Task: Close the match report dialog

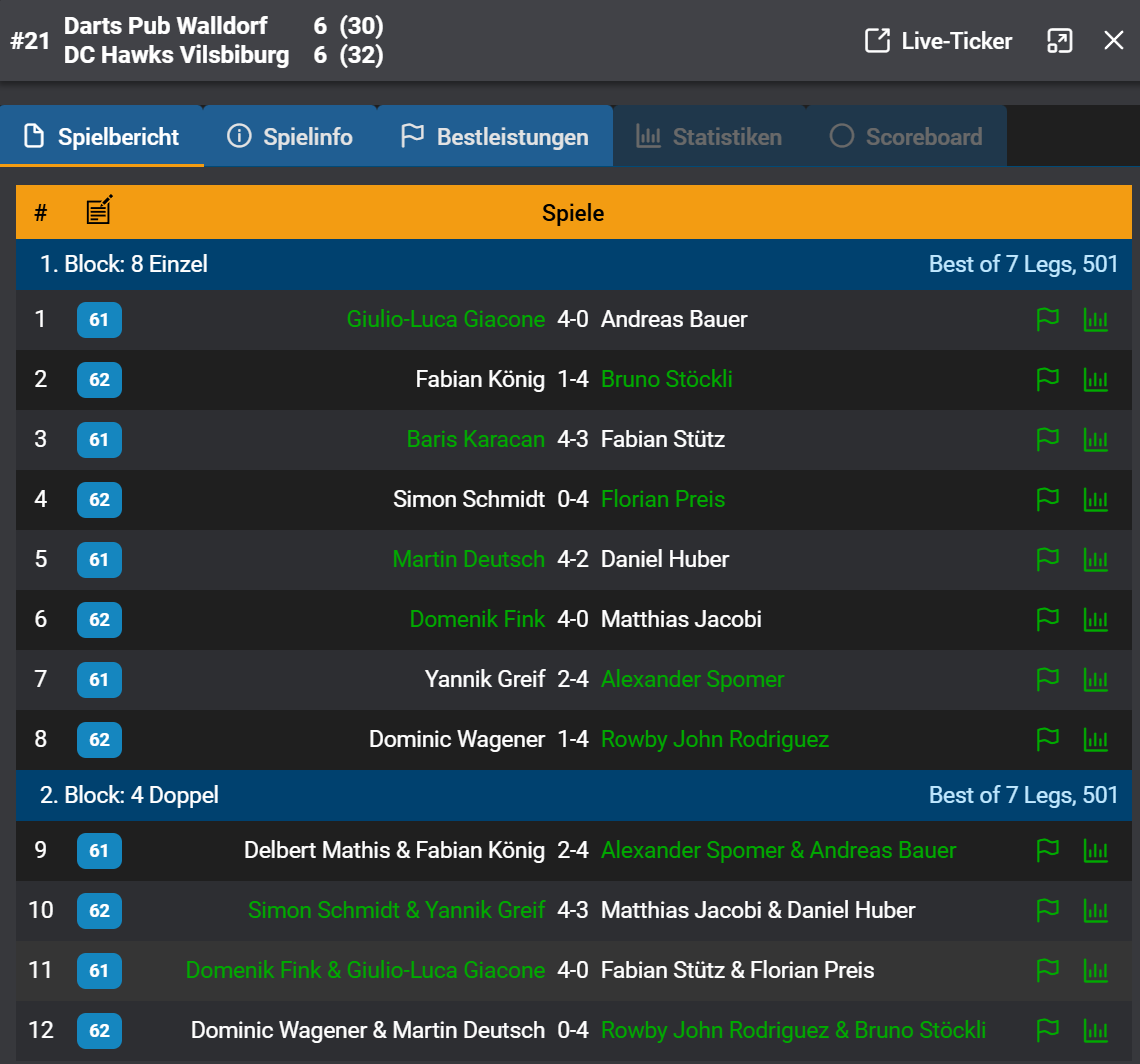Action: (1113, 41)
